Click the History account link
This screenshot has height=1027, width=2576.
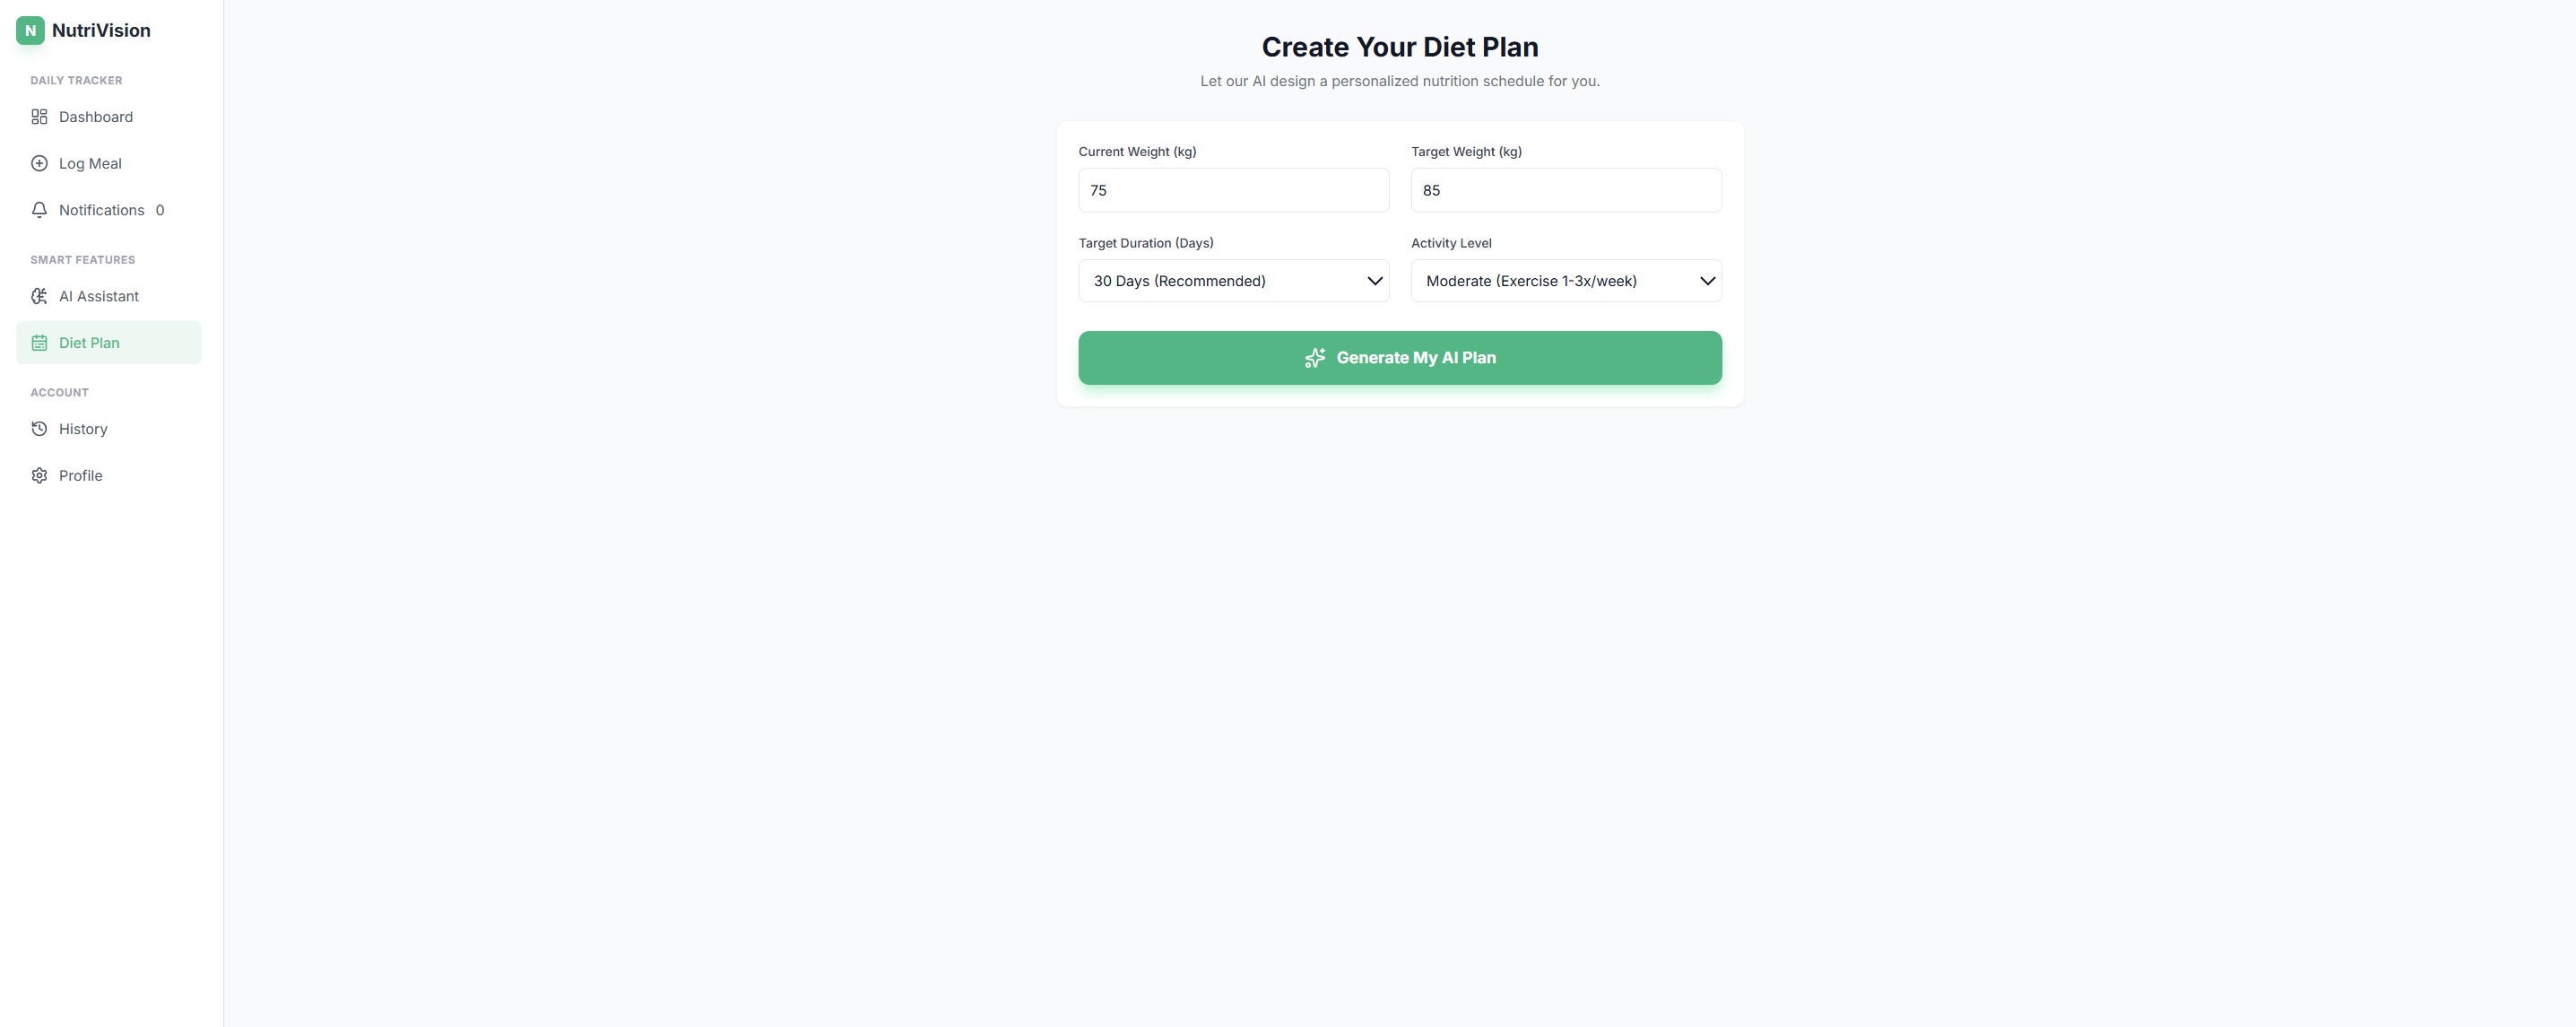pyautogui.click(x=83, y=428)
